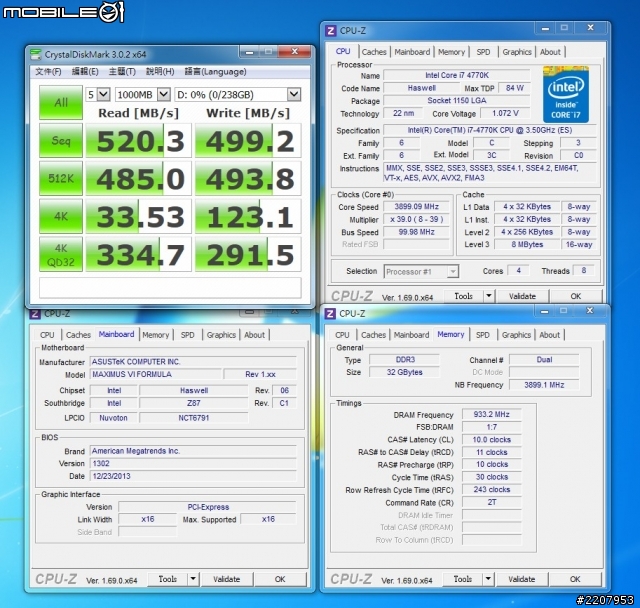Click Tools button in CPU window
The image size is (640, 608).
pos(464,296)
